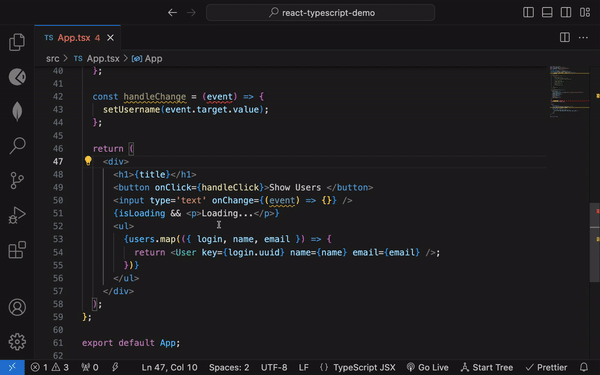Viewport: 600px width, 375px height.
Task: Click the src breadcrumb
Action: 53,59
